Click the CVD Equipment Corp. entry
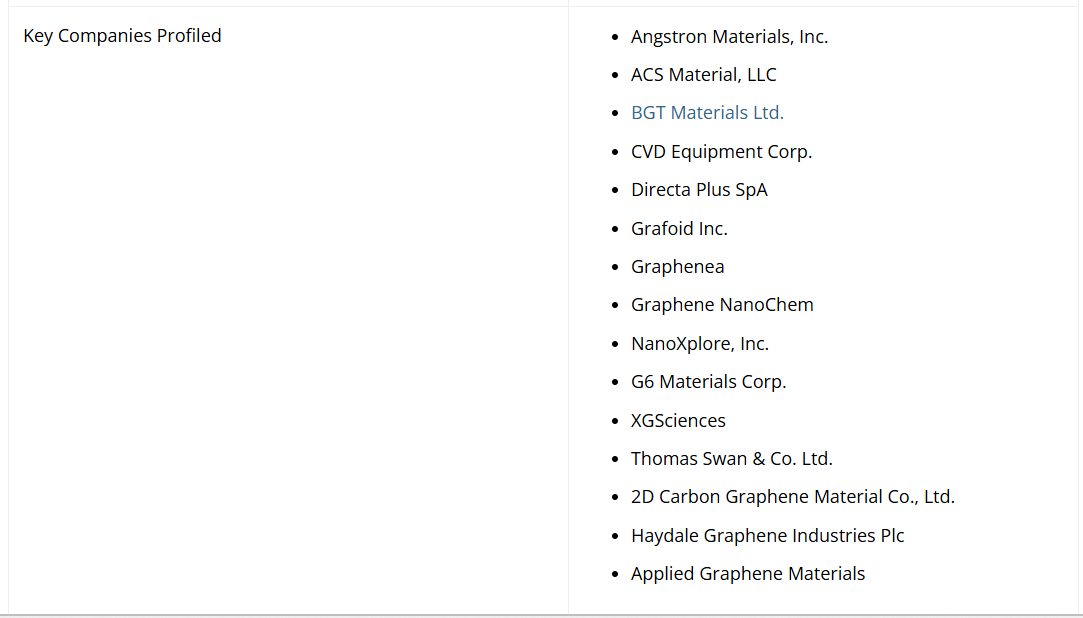 tap(721, 152)
